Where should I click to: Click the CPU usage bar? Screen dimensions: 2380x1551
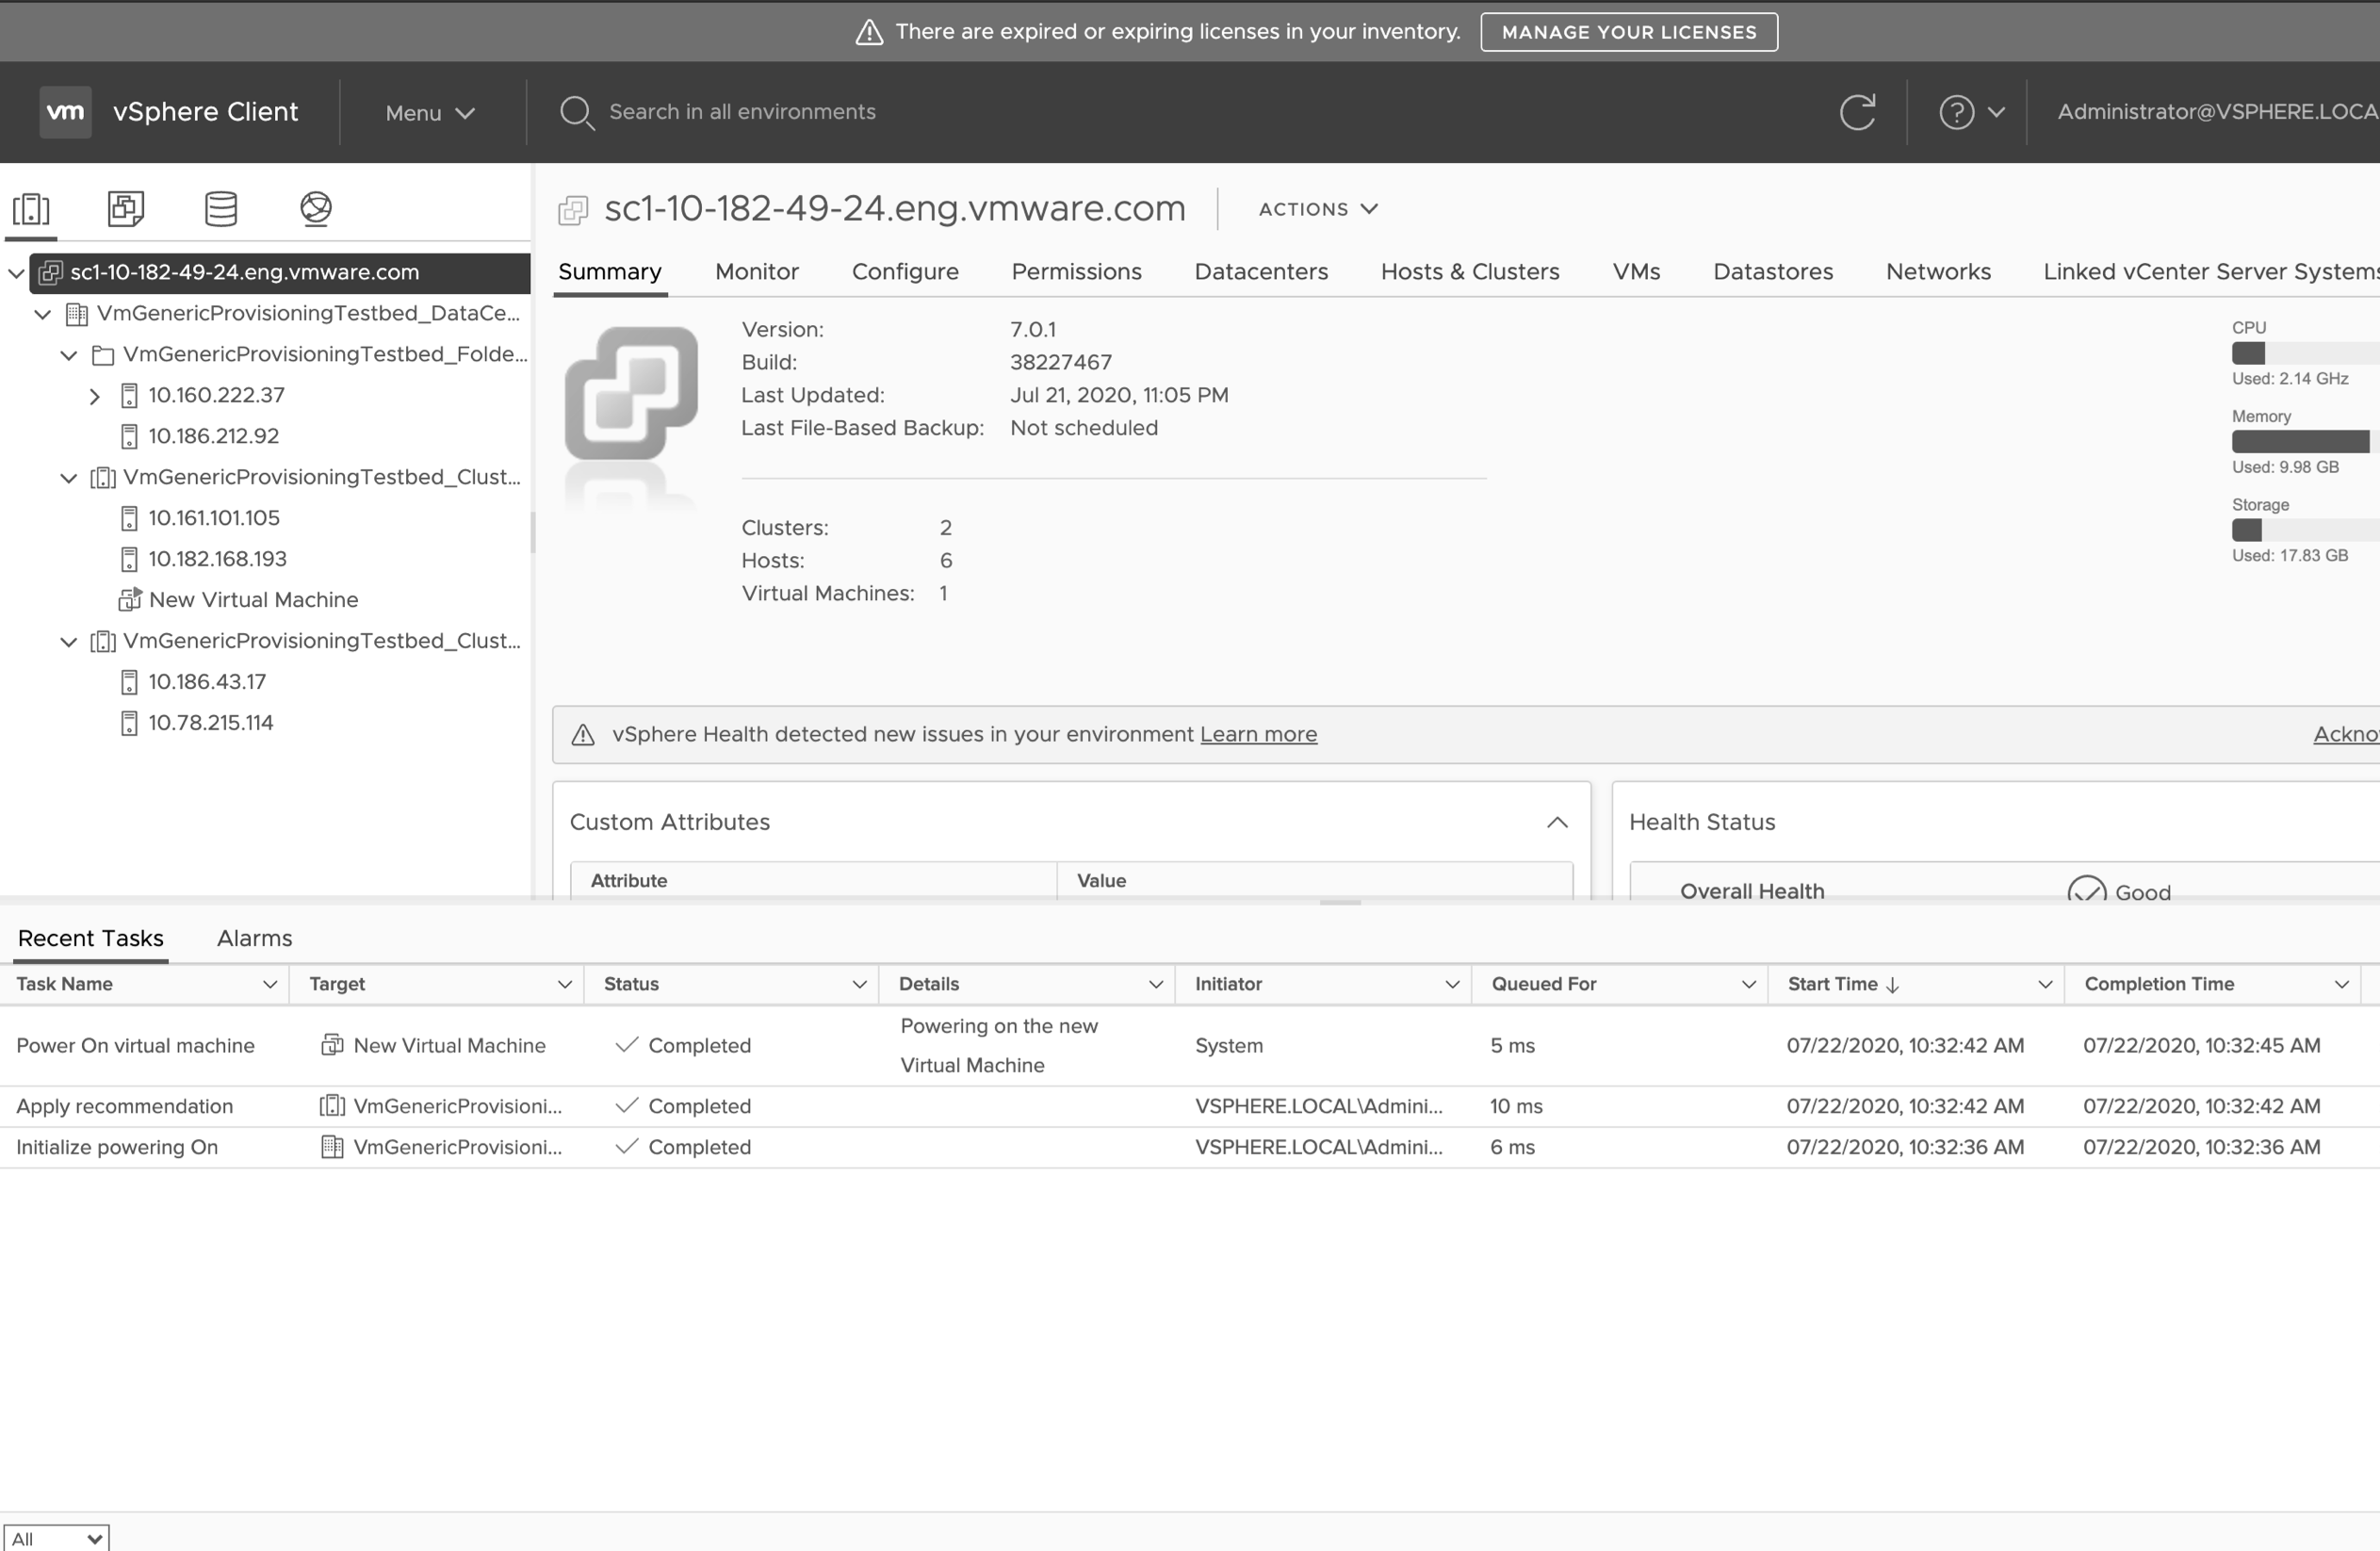click(2305, 353)
